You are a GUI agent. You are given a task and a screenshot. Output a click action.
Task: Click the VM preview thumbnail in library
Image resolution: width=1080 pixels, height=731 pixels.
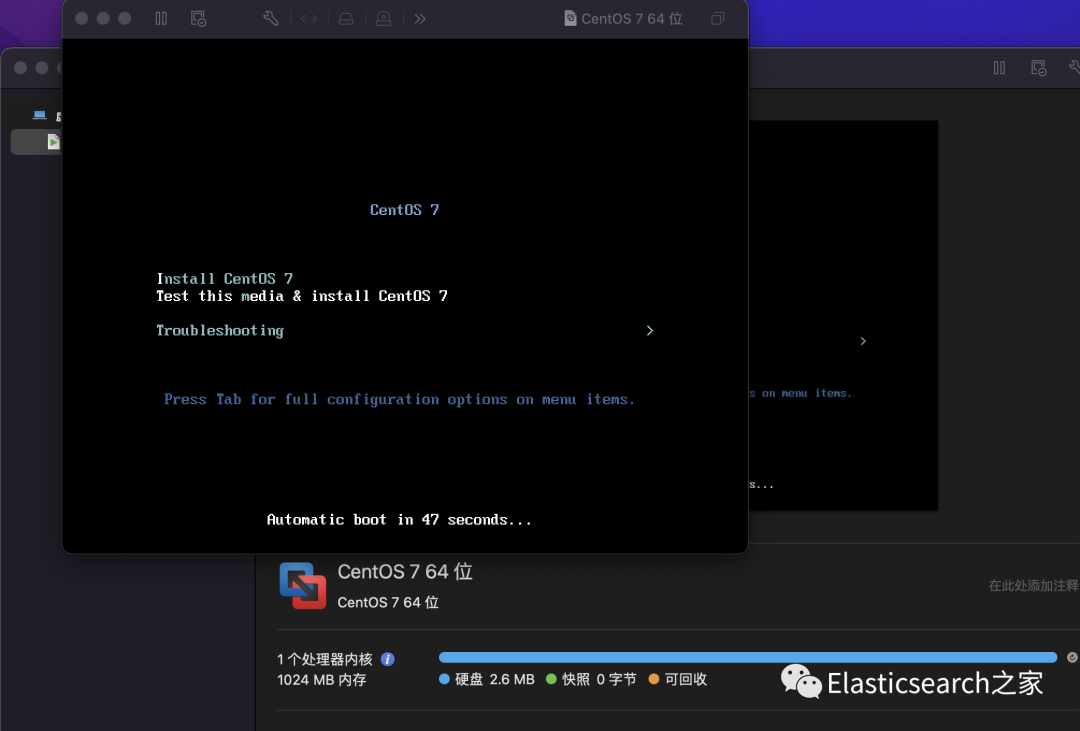pyautogui.click(x=843, y=316)
